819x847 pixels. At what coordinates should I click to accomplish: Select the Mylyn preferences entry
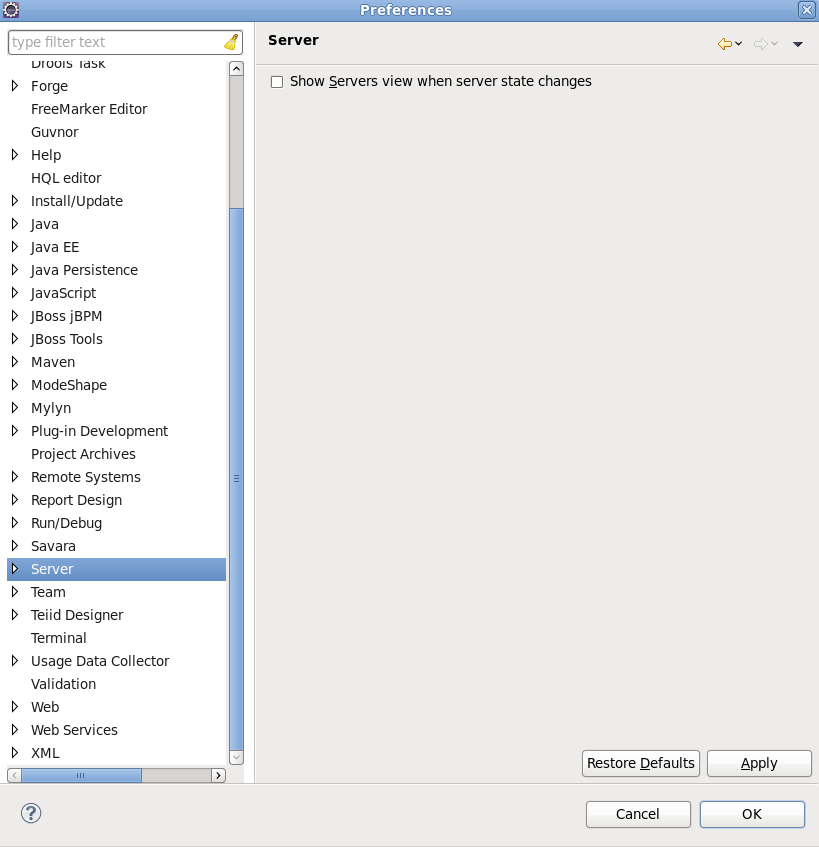tap(51, 408)
